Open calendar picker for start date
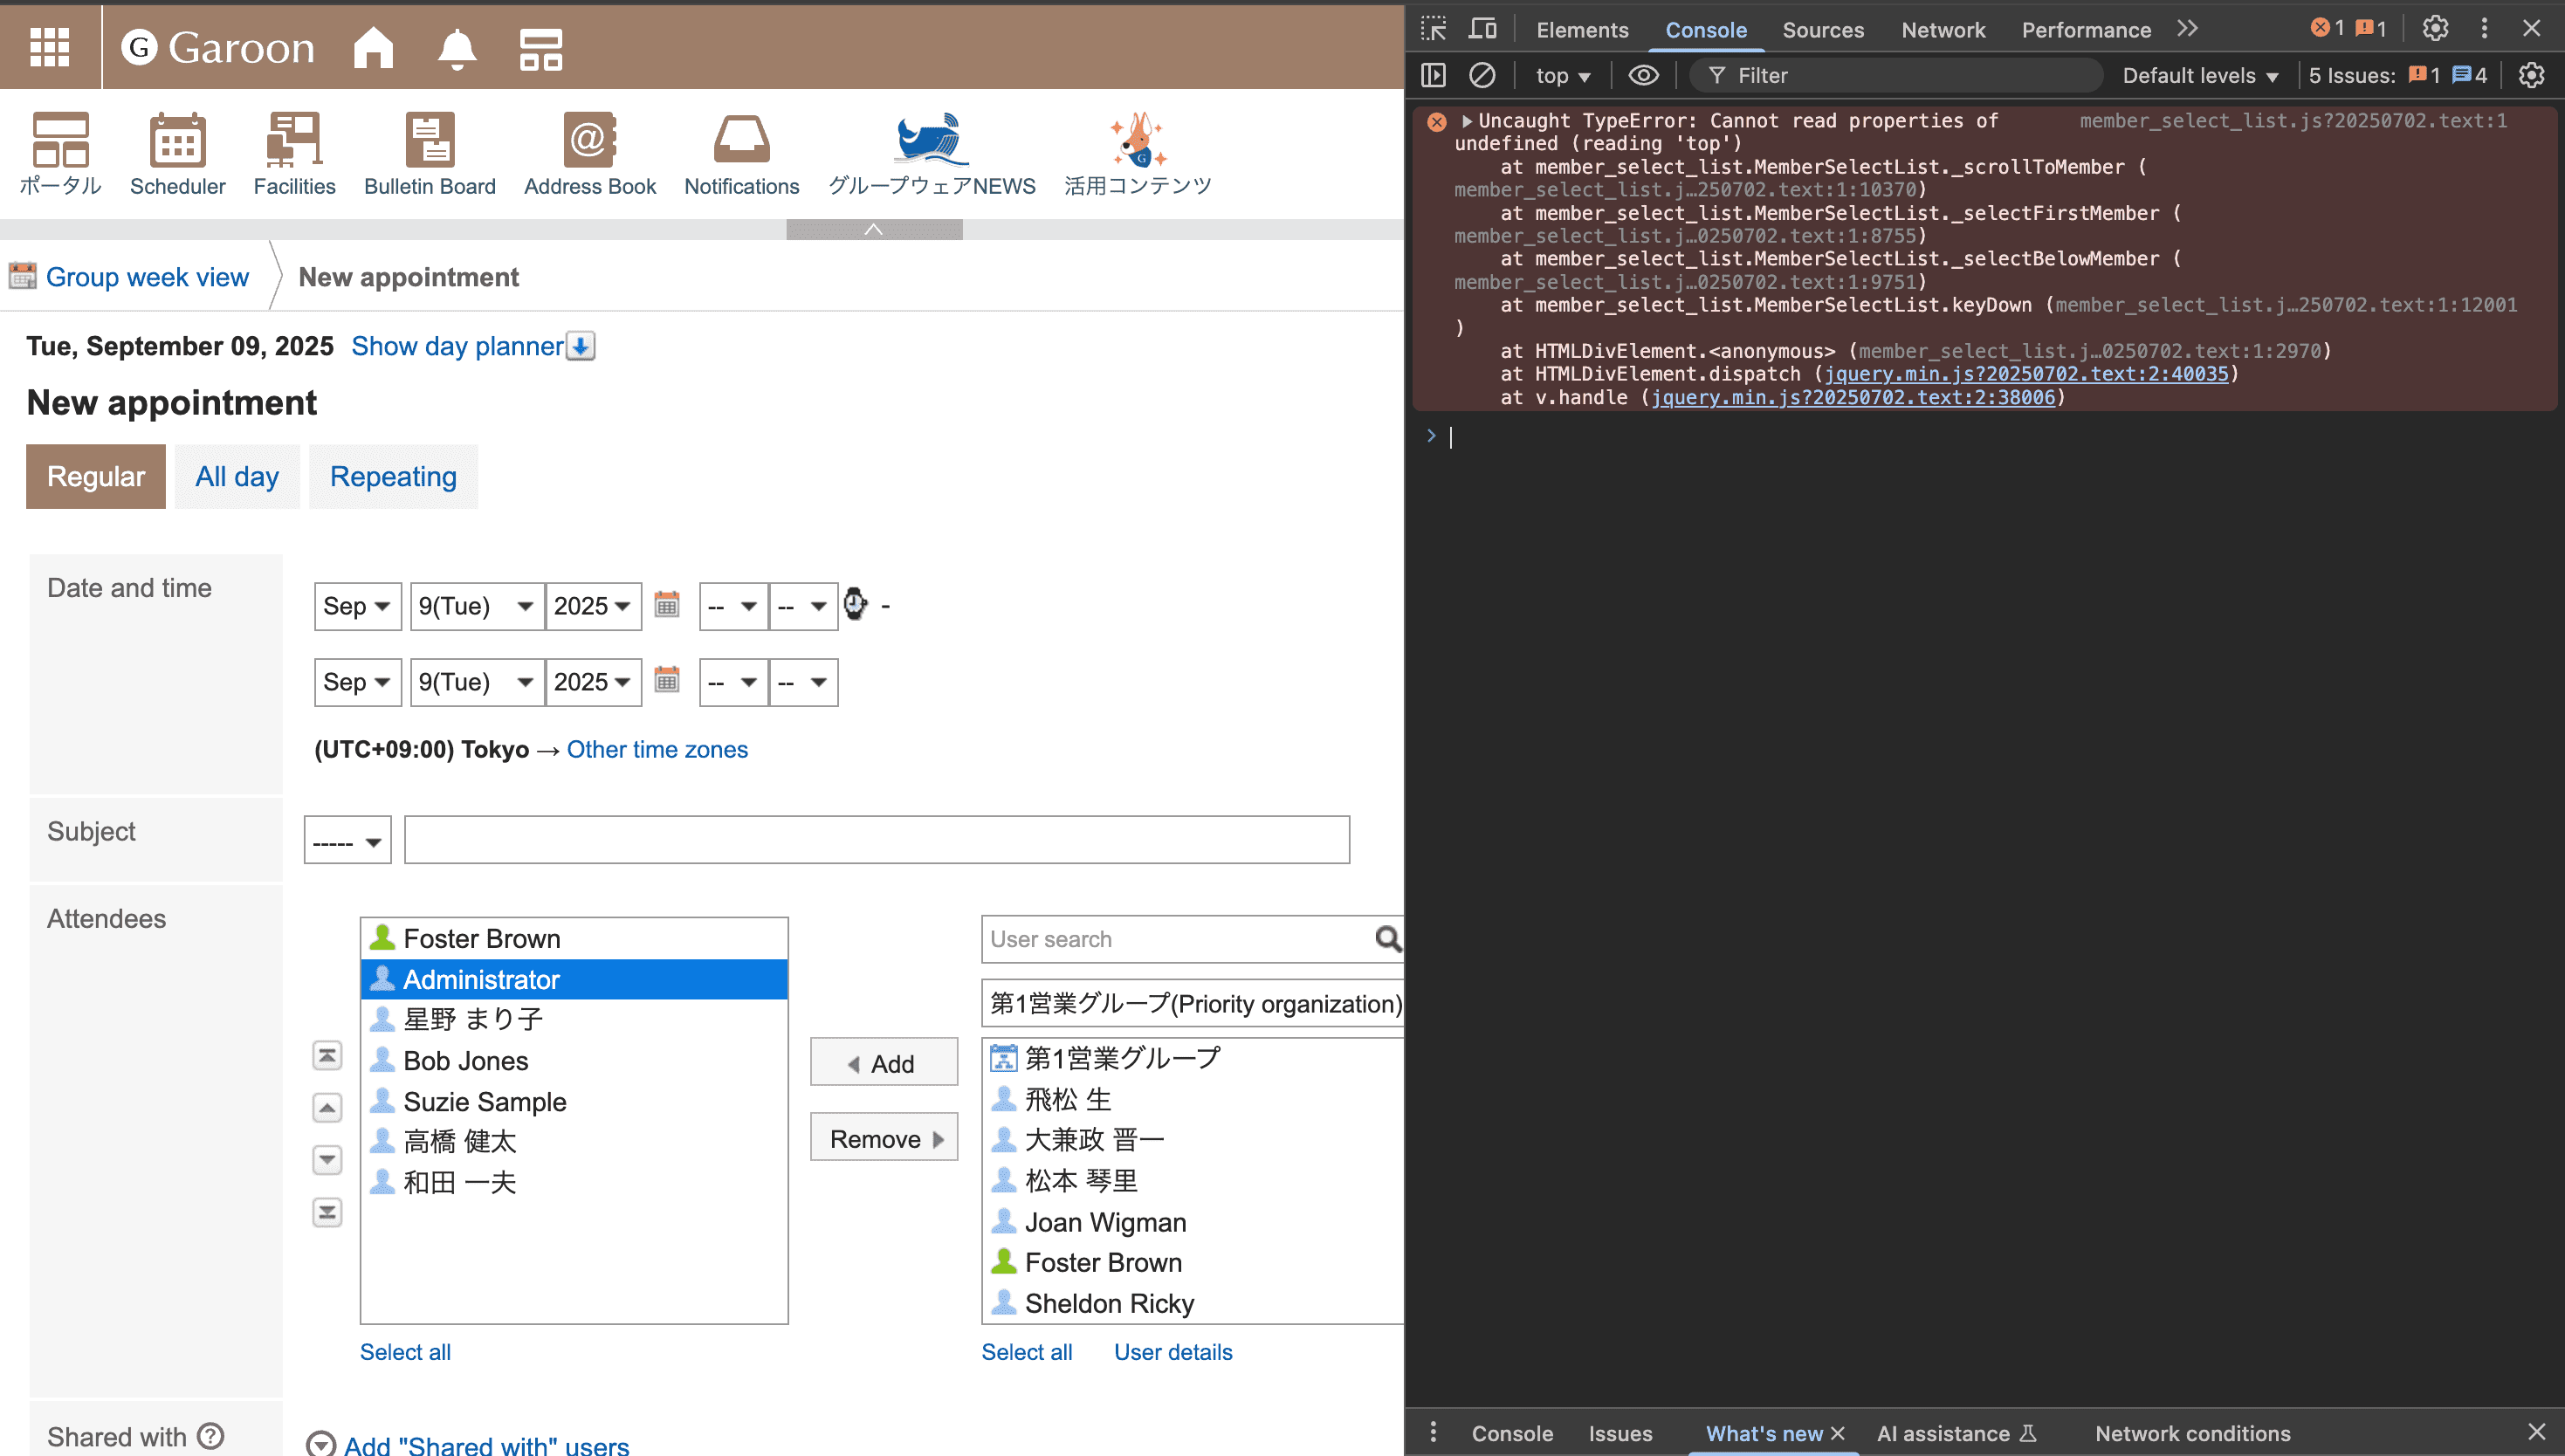 tap(666, 605)
